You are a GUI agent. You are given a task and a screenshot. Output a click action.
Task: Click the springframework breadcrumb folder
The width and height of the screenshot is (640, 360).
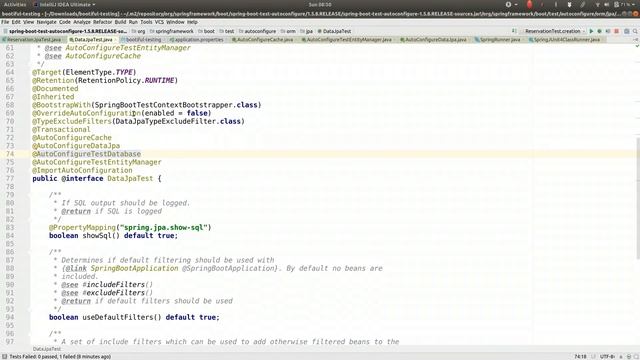172,31
